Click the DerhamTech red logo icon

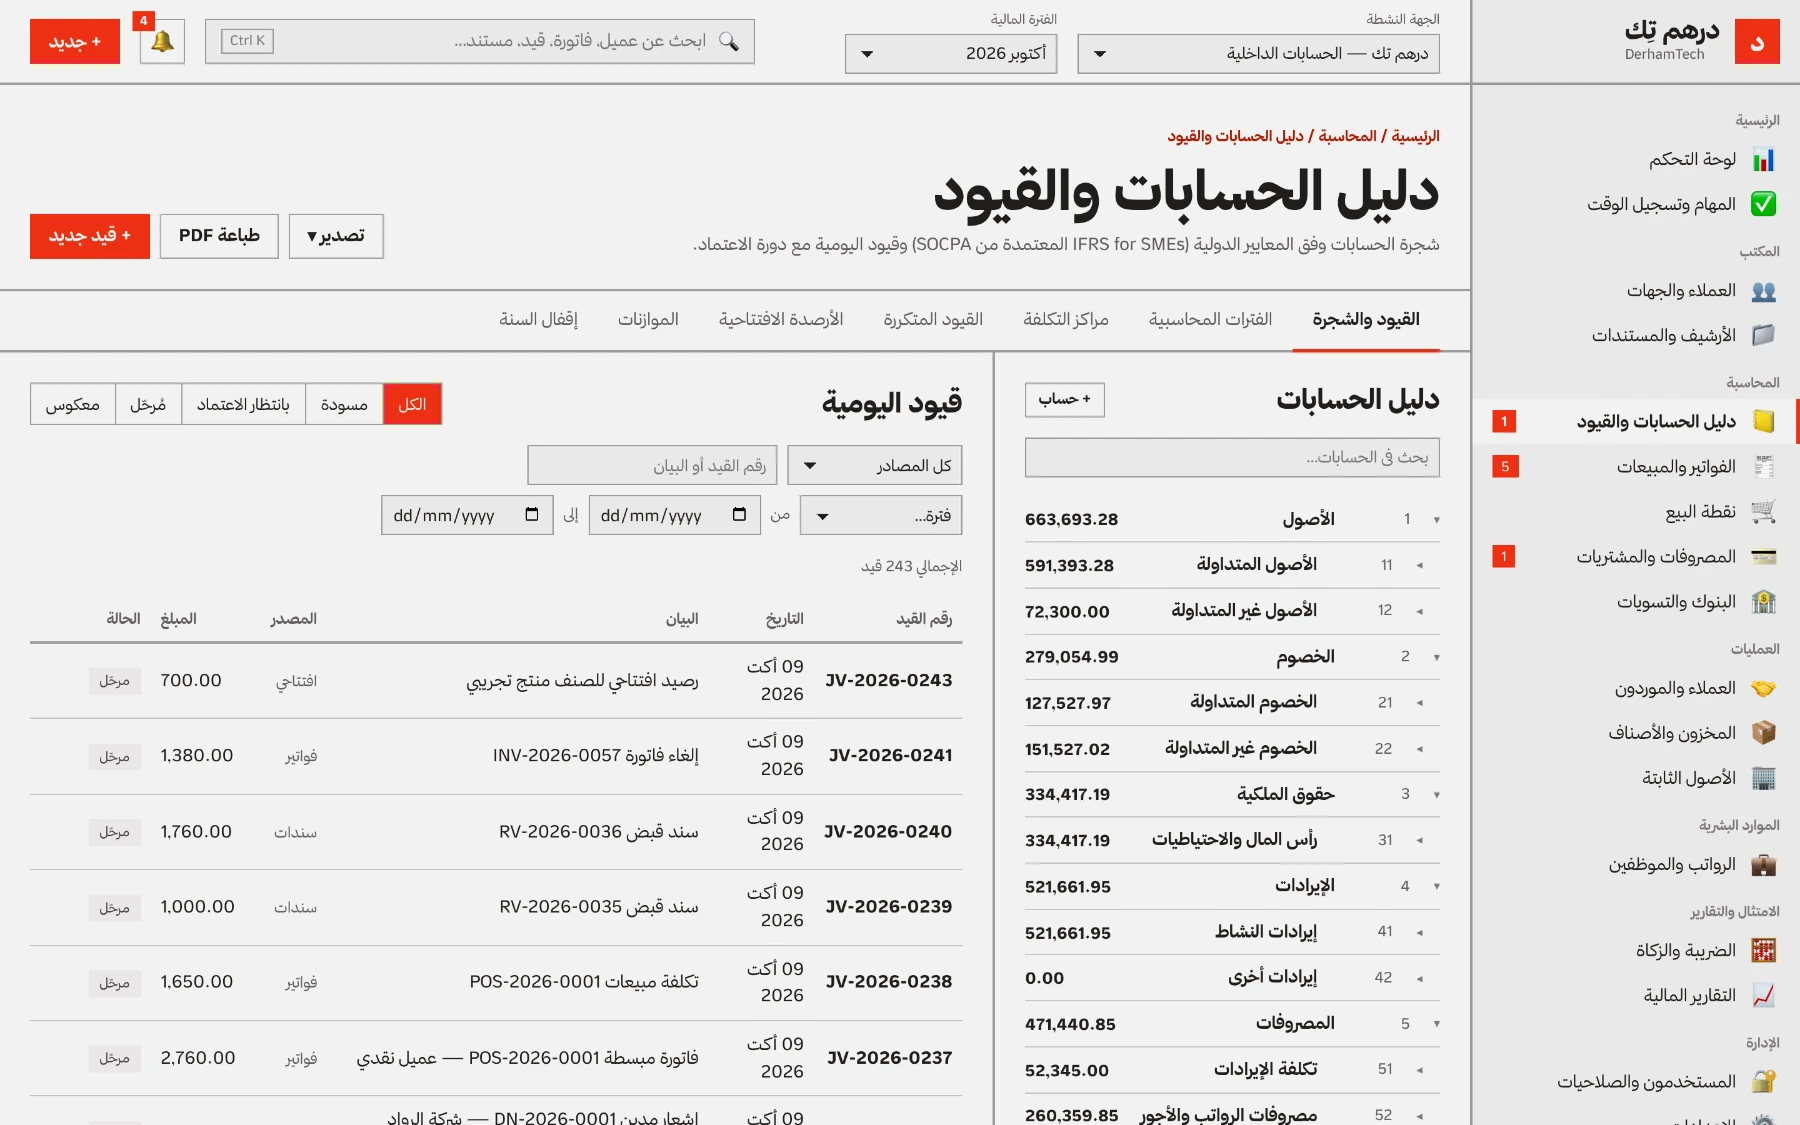(x=1757, y=42)
